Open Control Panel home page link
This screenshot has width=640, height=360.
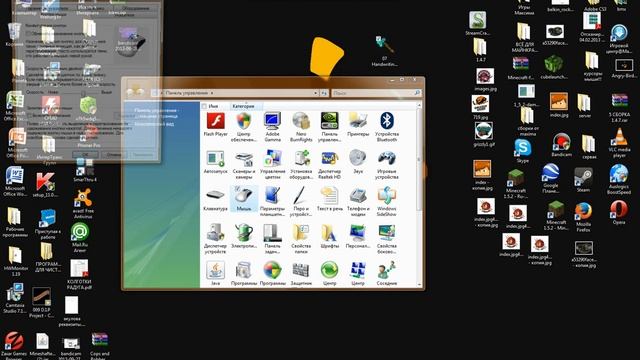(x=156, y=113)
